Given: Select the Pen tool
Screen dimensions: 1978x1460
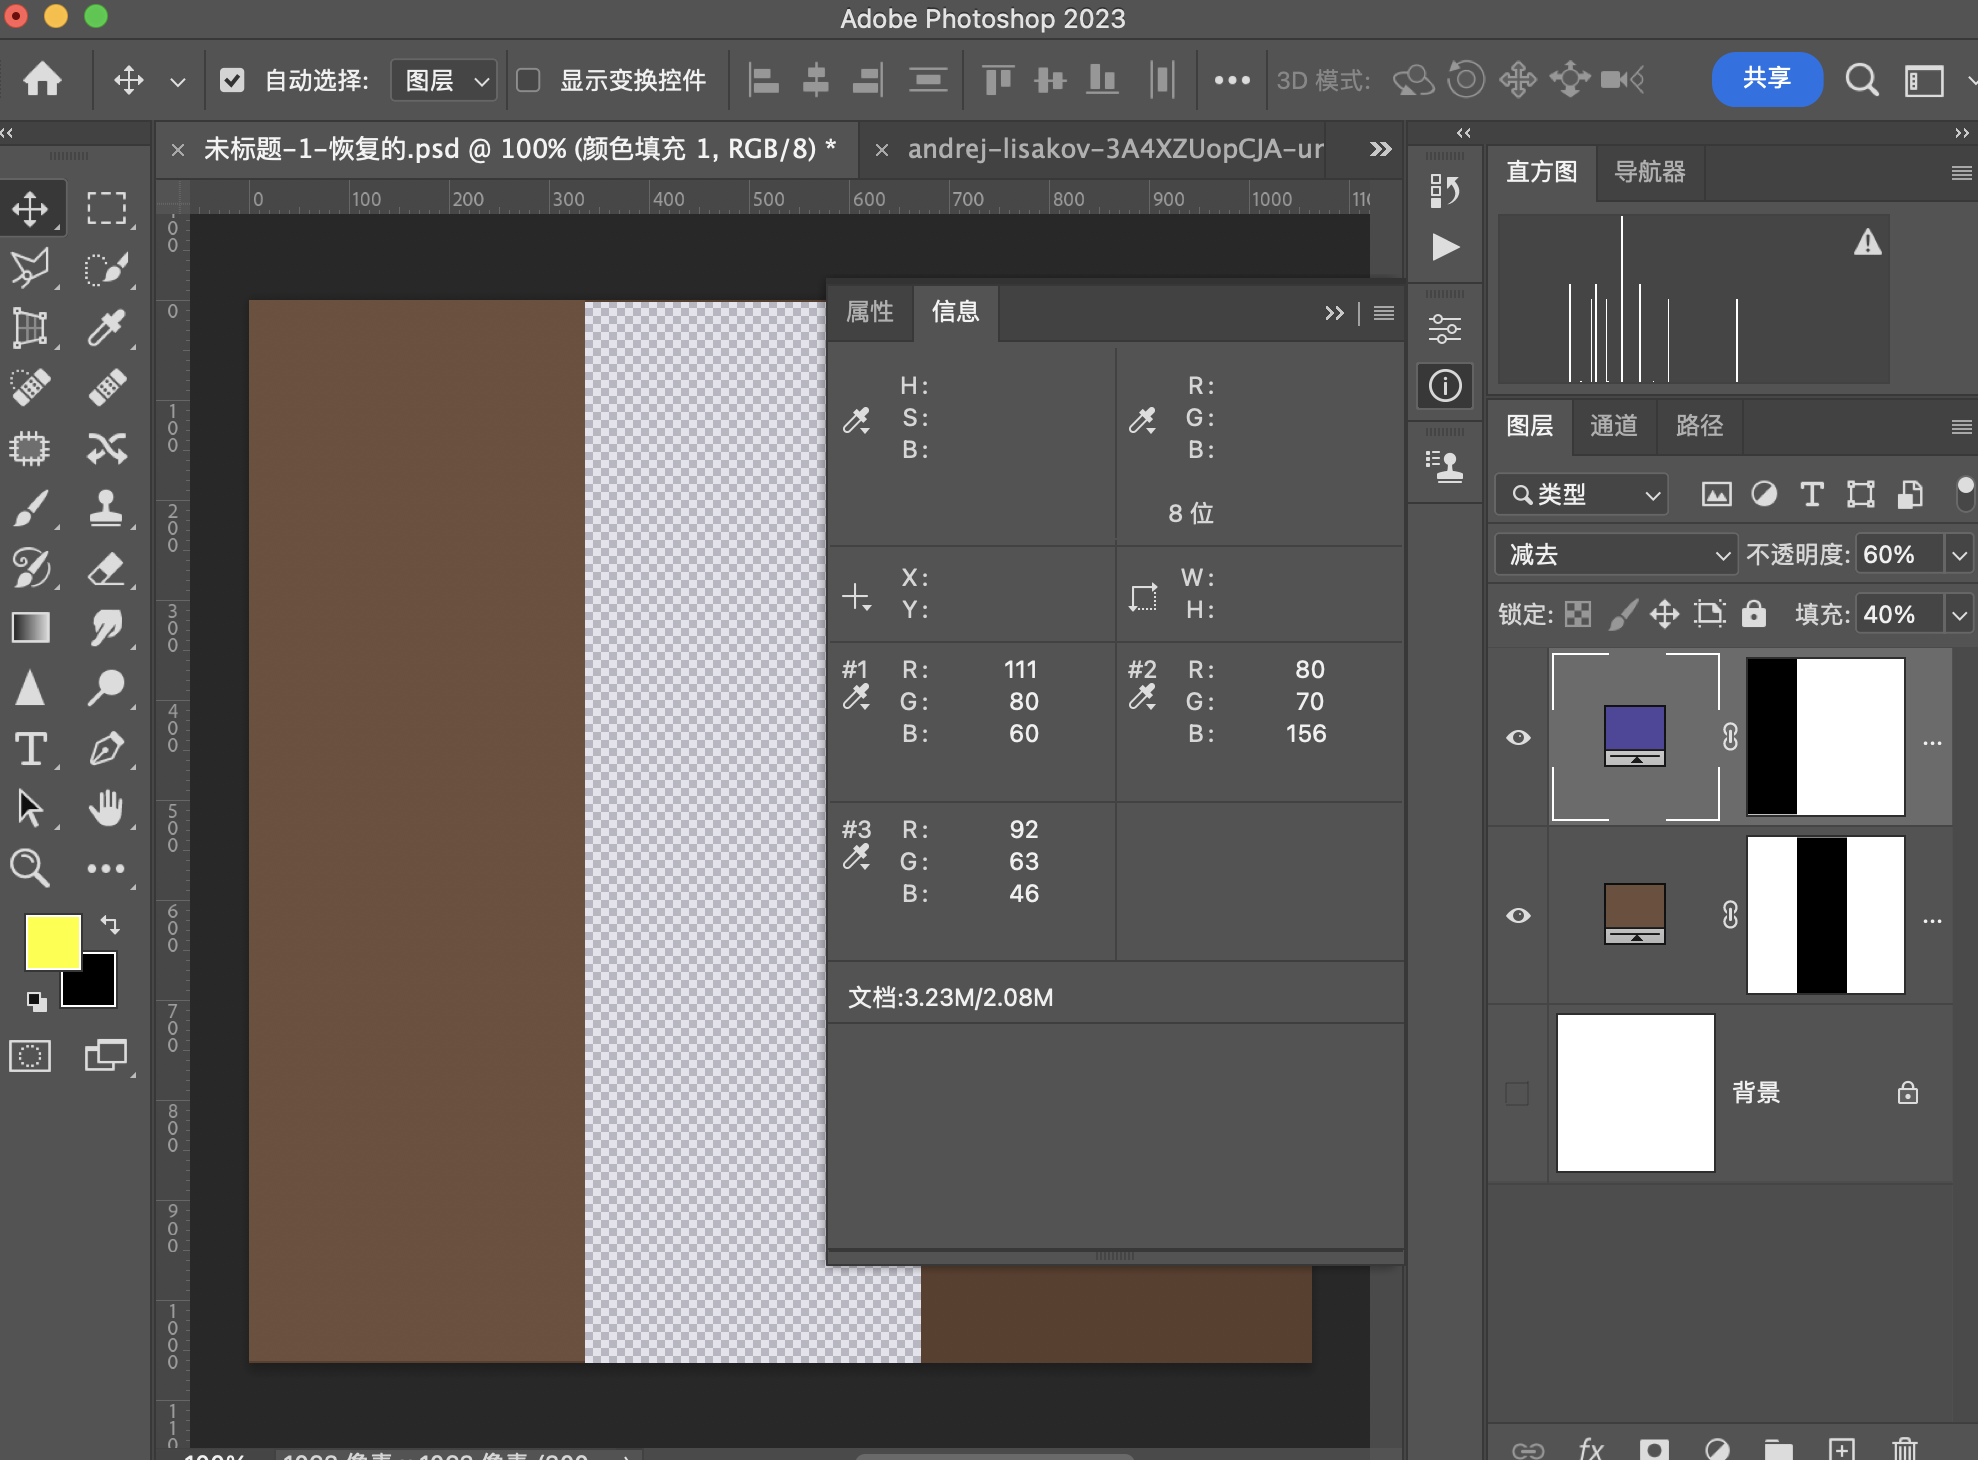Looking at the screenshot, I should pyautogui.click(x=106, y=748).
